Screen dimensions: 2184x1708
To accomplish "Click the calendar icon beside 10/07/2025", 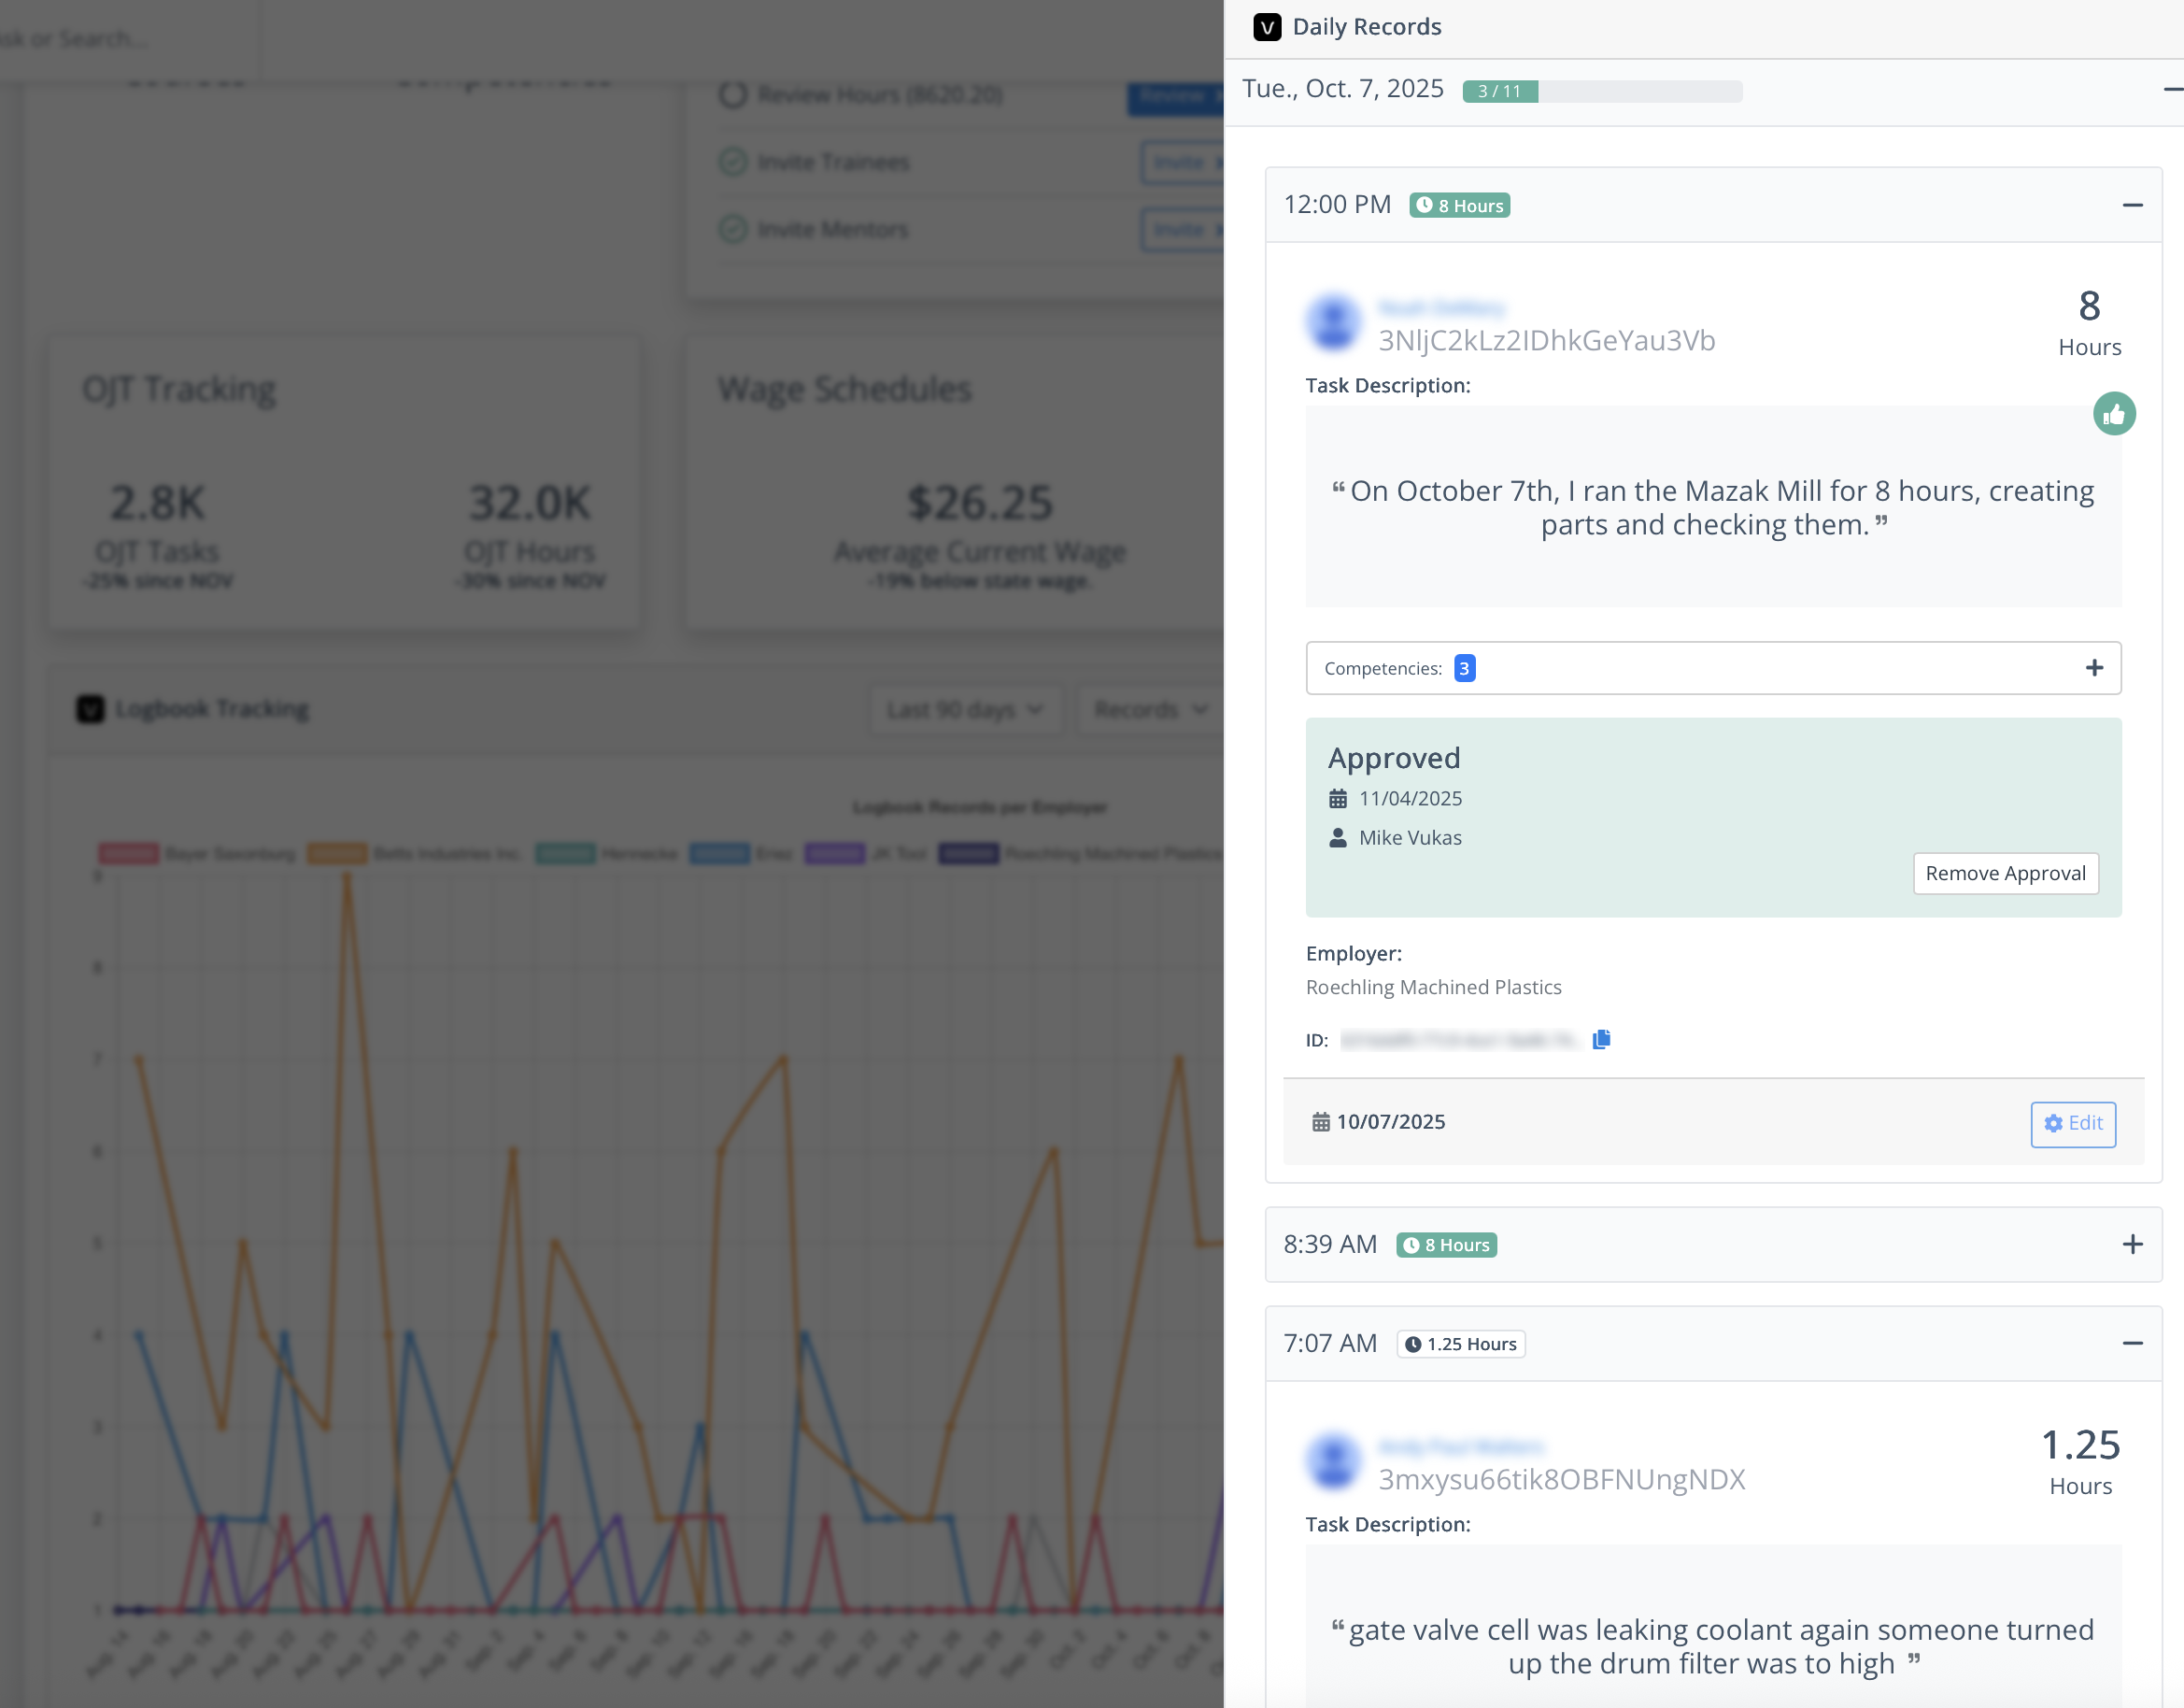I will pos(1320,1122).
